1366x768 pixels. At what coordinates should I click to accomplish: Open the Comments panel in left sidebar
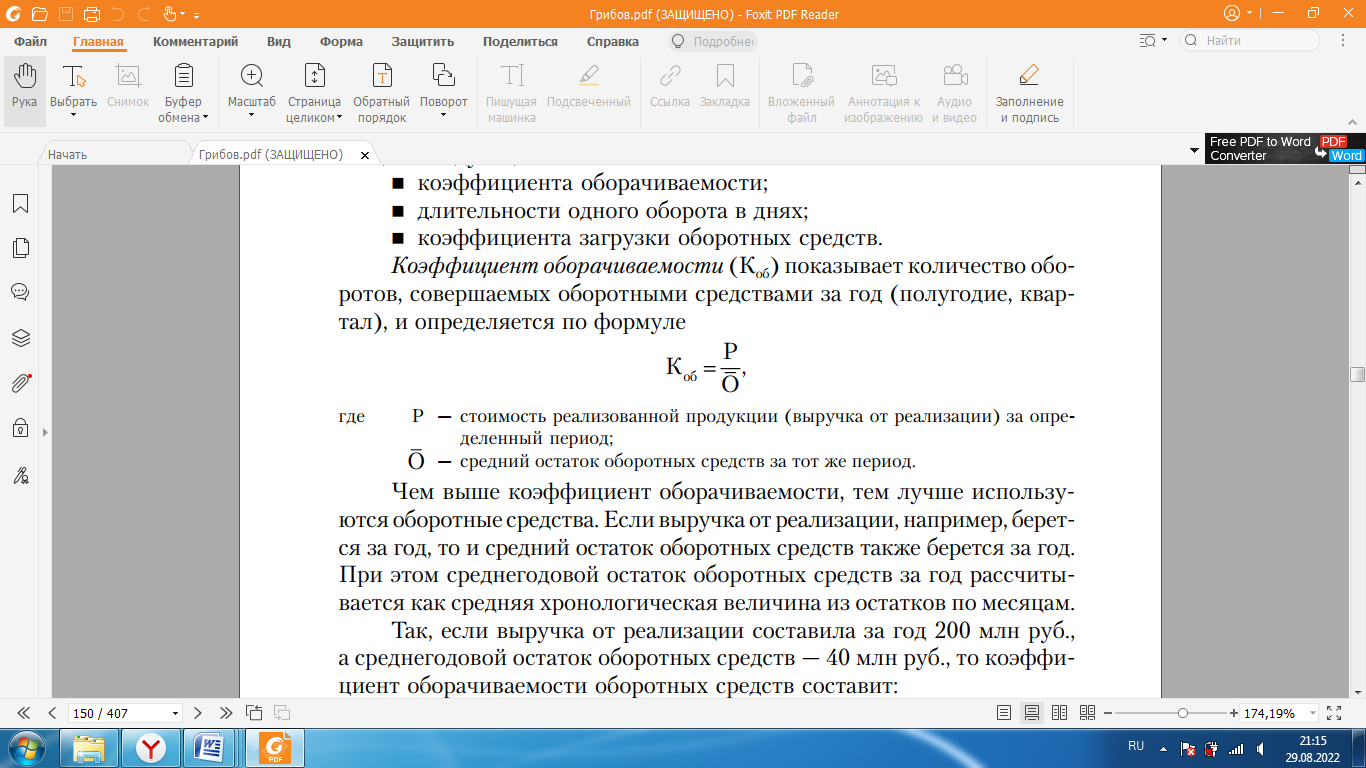pyautogui.click(x=20, y=292)
